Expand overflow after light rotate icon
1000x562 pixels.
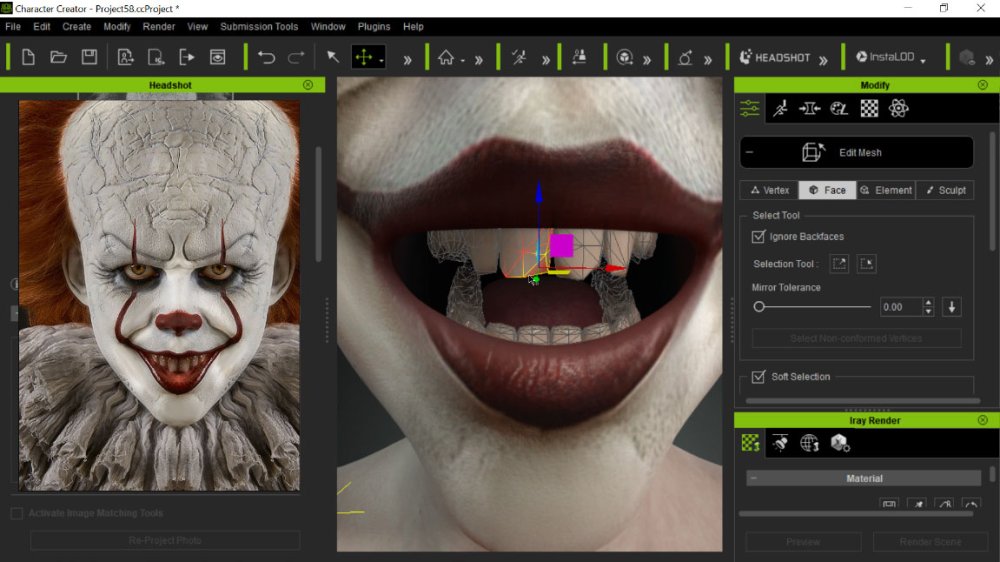coord(708,61)
